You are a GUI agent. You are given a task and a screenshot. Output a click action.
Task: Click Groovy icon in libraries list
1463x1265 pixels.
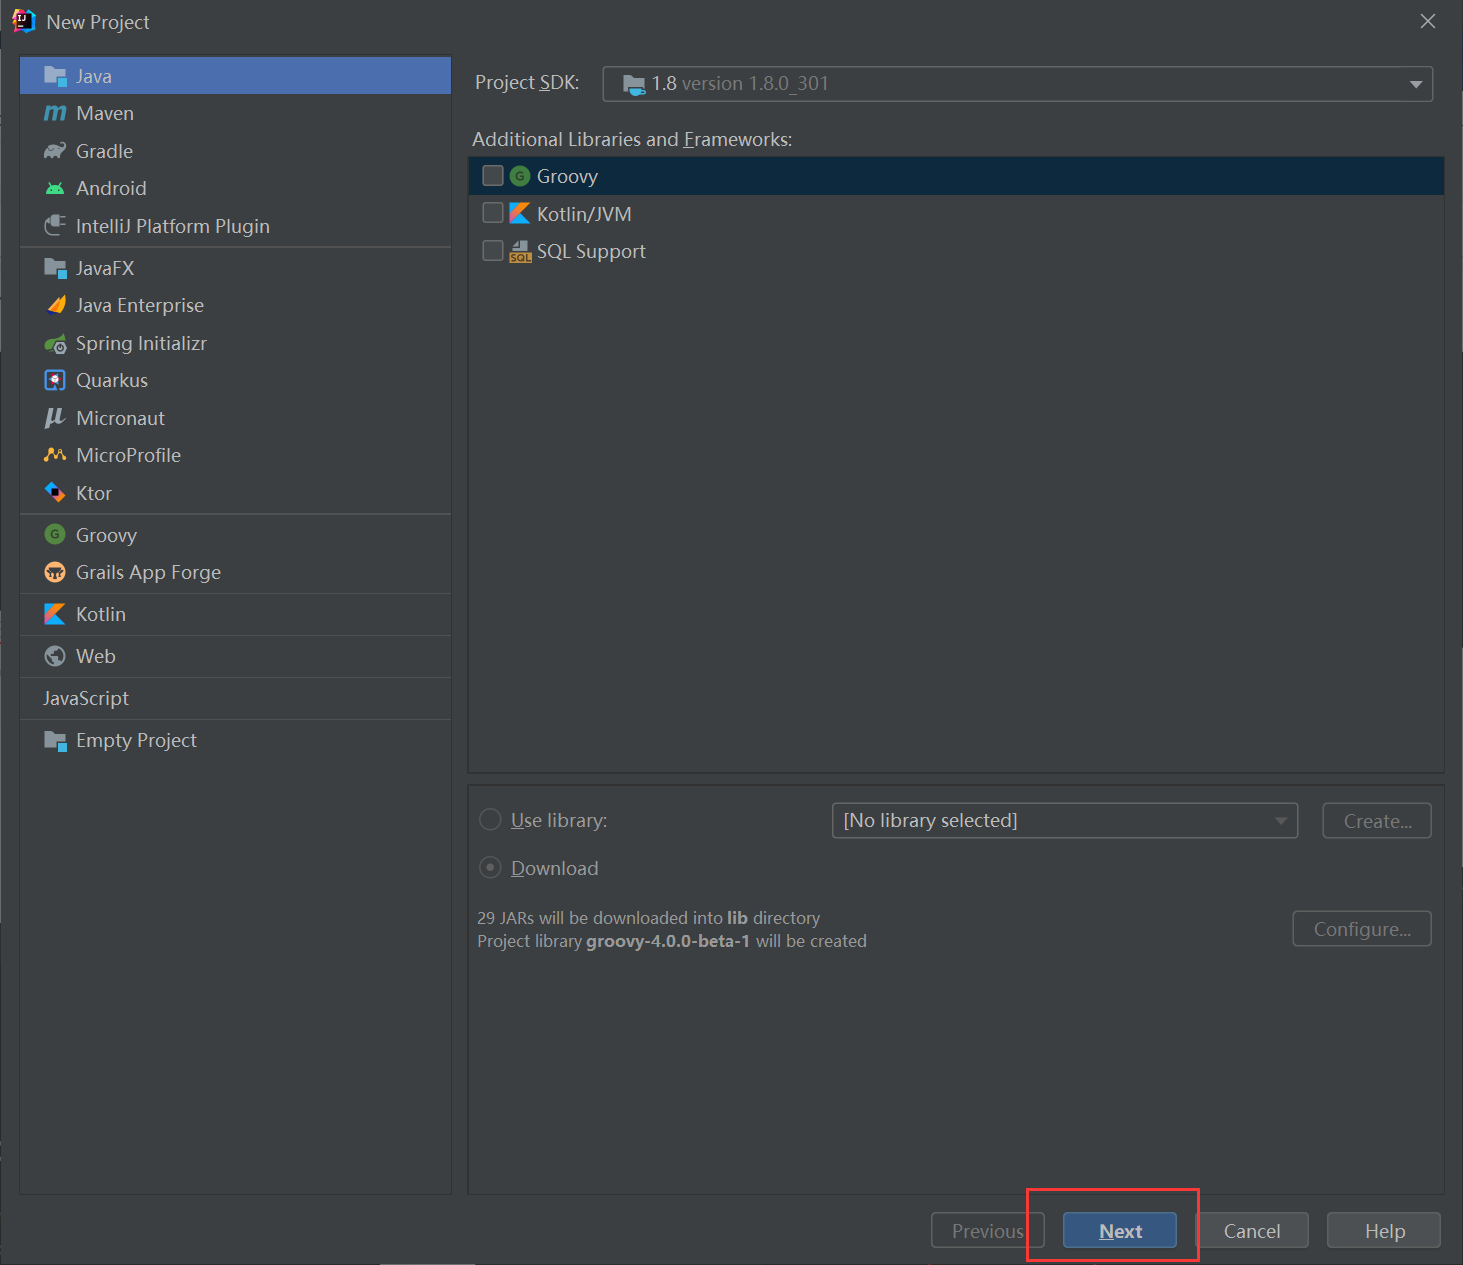(520, 176)
